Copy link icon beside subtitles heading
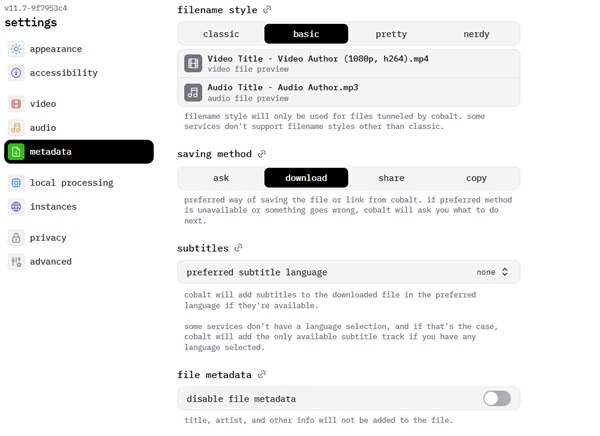The width and height of the screenshot is (600, 436). (x=238, y=248)
